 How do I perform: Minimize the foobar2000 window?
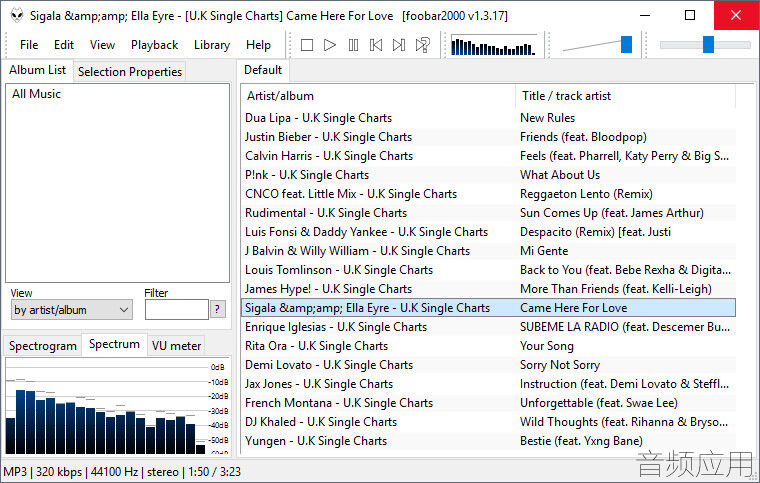click(645, 16)
